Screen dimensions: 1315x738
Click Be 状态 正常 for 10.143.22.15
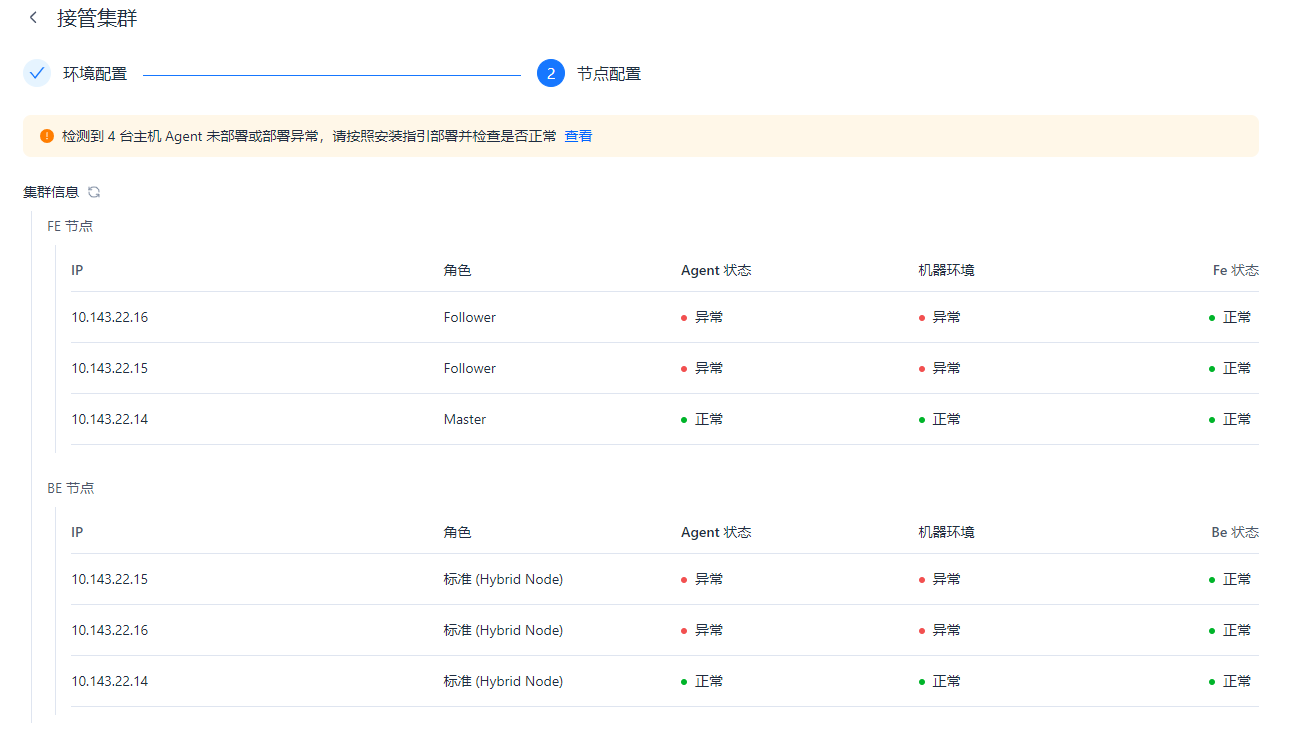pos(1230,579)
